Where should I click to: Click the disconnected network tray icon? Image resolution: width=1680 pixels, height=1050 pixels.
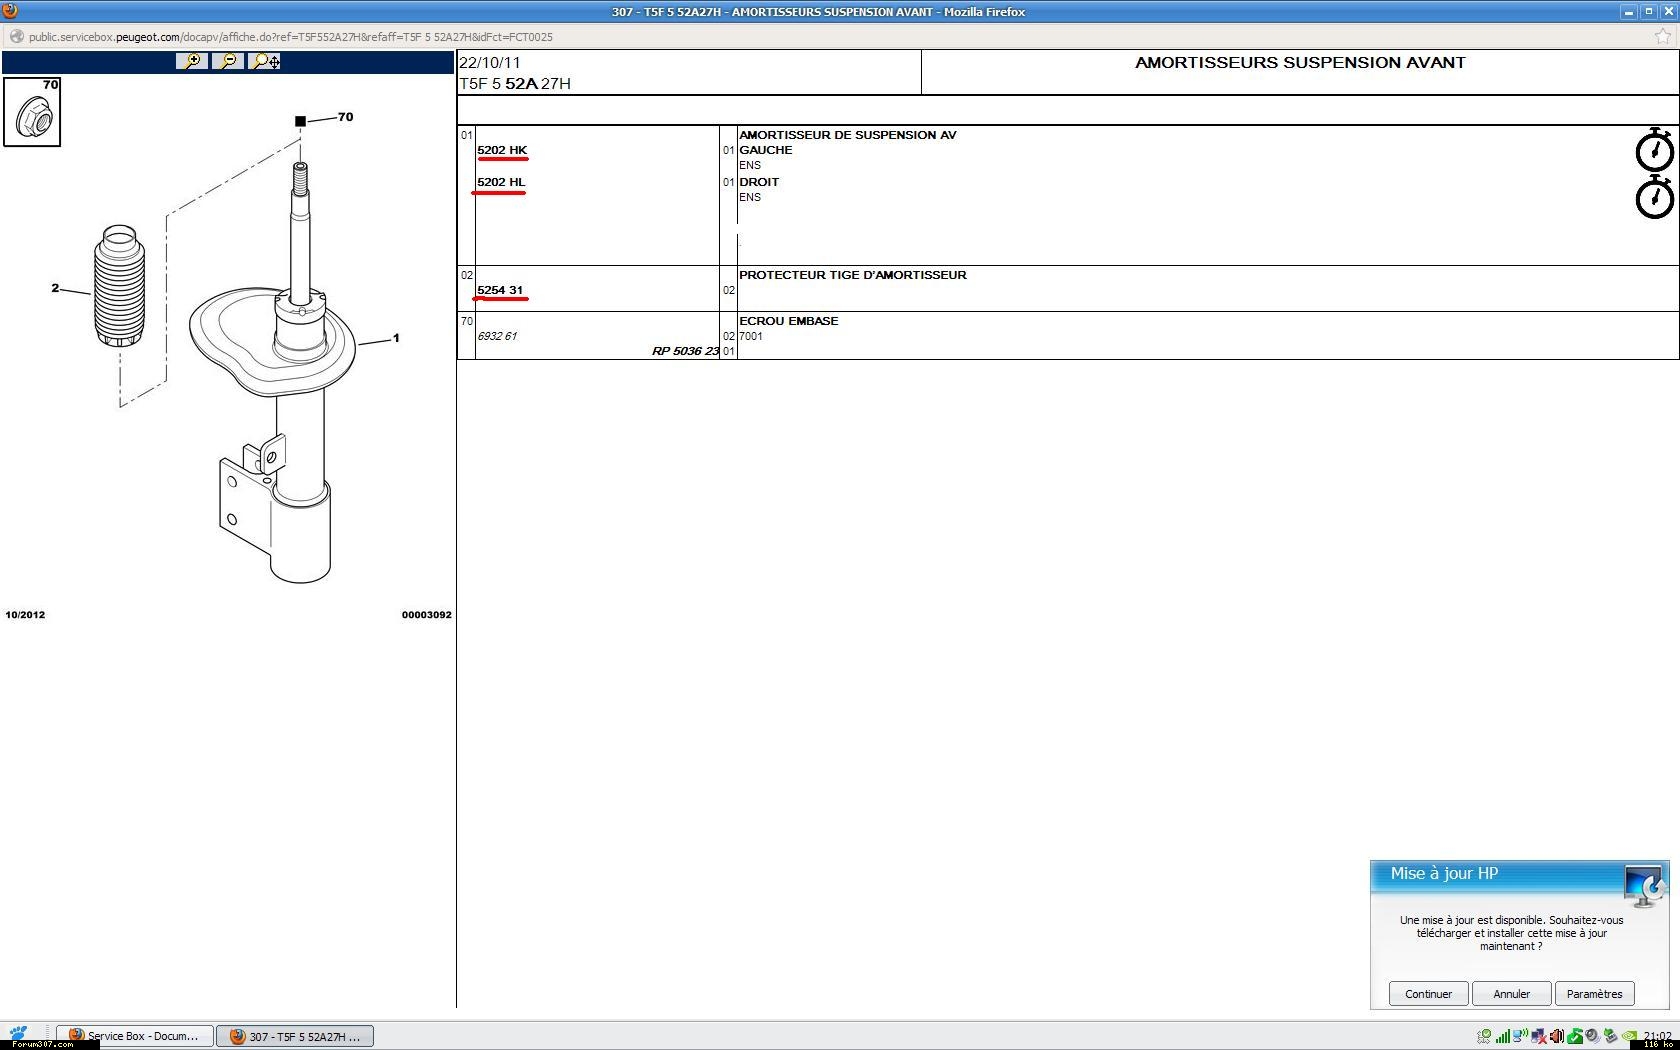pos(1539,1036)
